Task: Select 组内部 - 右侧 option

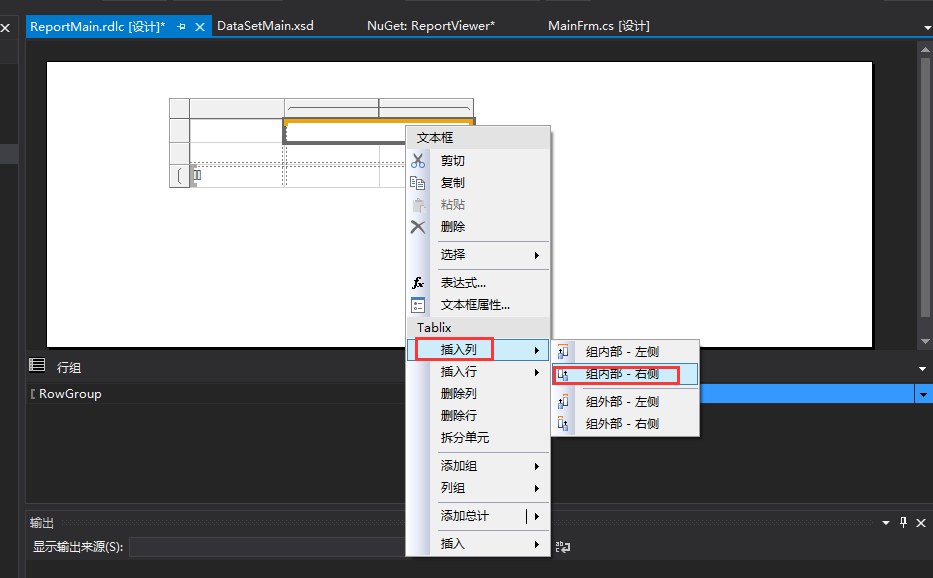Action: coord(625,374)
